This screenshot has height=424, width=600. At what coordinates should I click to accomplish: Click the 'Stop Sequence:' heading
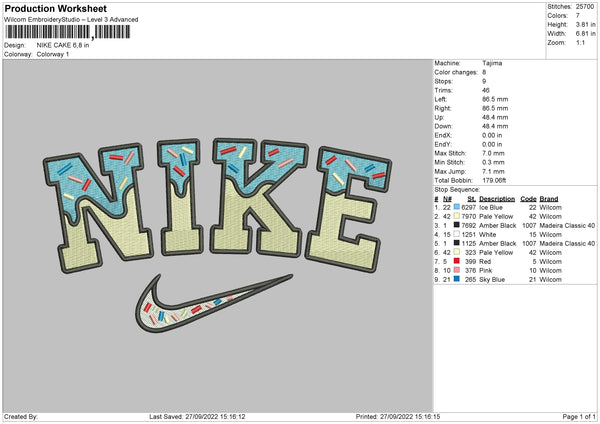[457, 189]
